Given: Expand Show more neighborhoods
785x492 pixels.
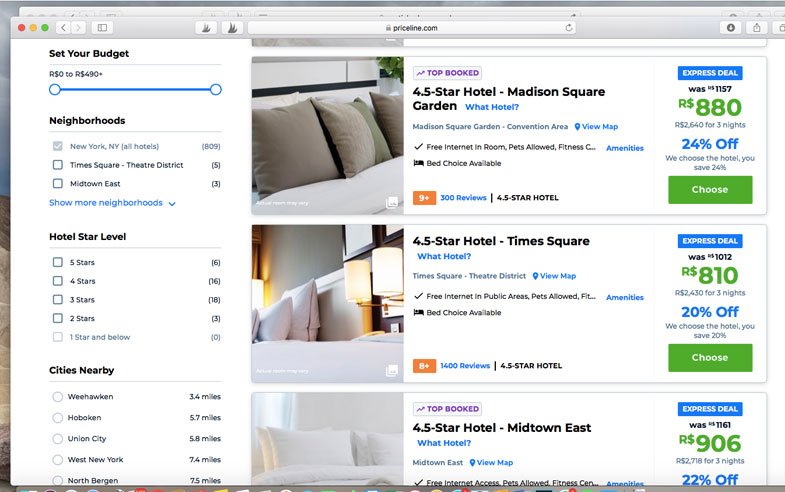Looking at the screenshot, I should coord(112,203).
